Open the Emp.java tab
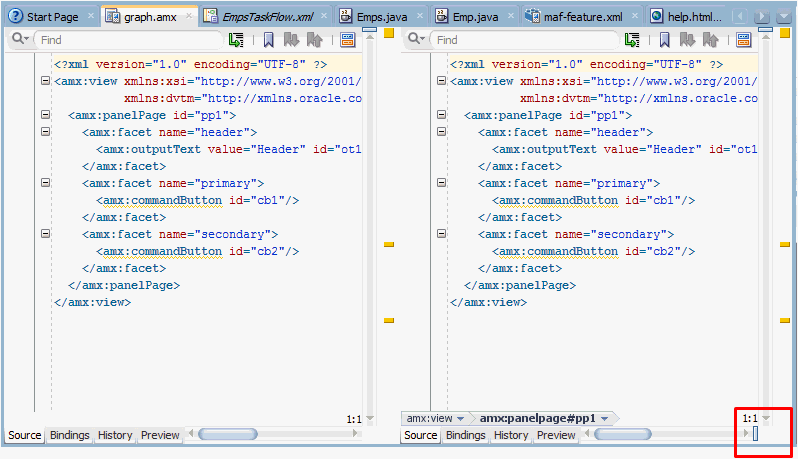The width and height of the screenshot is (798, 459). 475,17
